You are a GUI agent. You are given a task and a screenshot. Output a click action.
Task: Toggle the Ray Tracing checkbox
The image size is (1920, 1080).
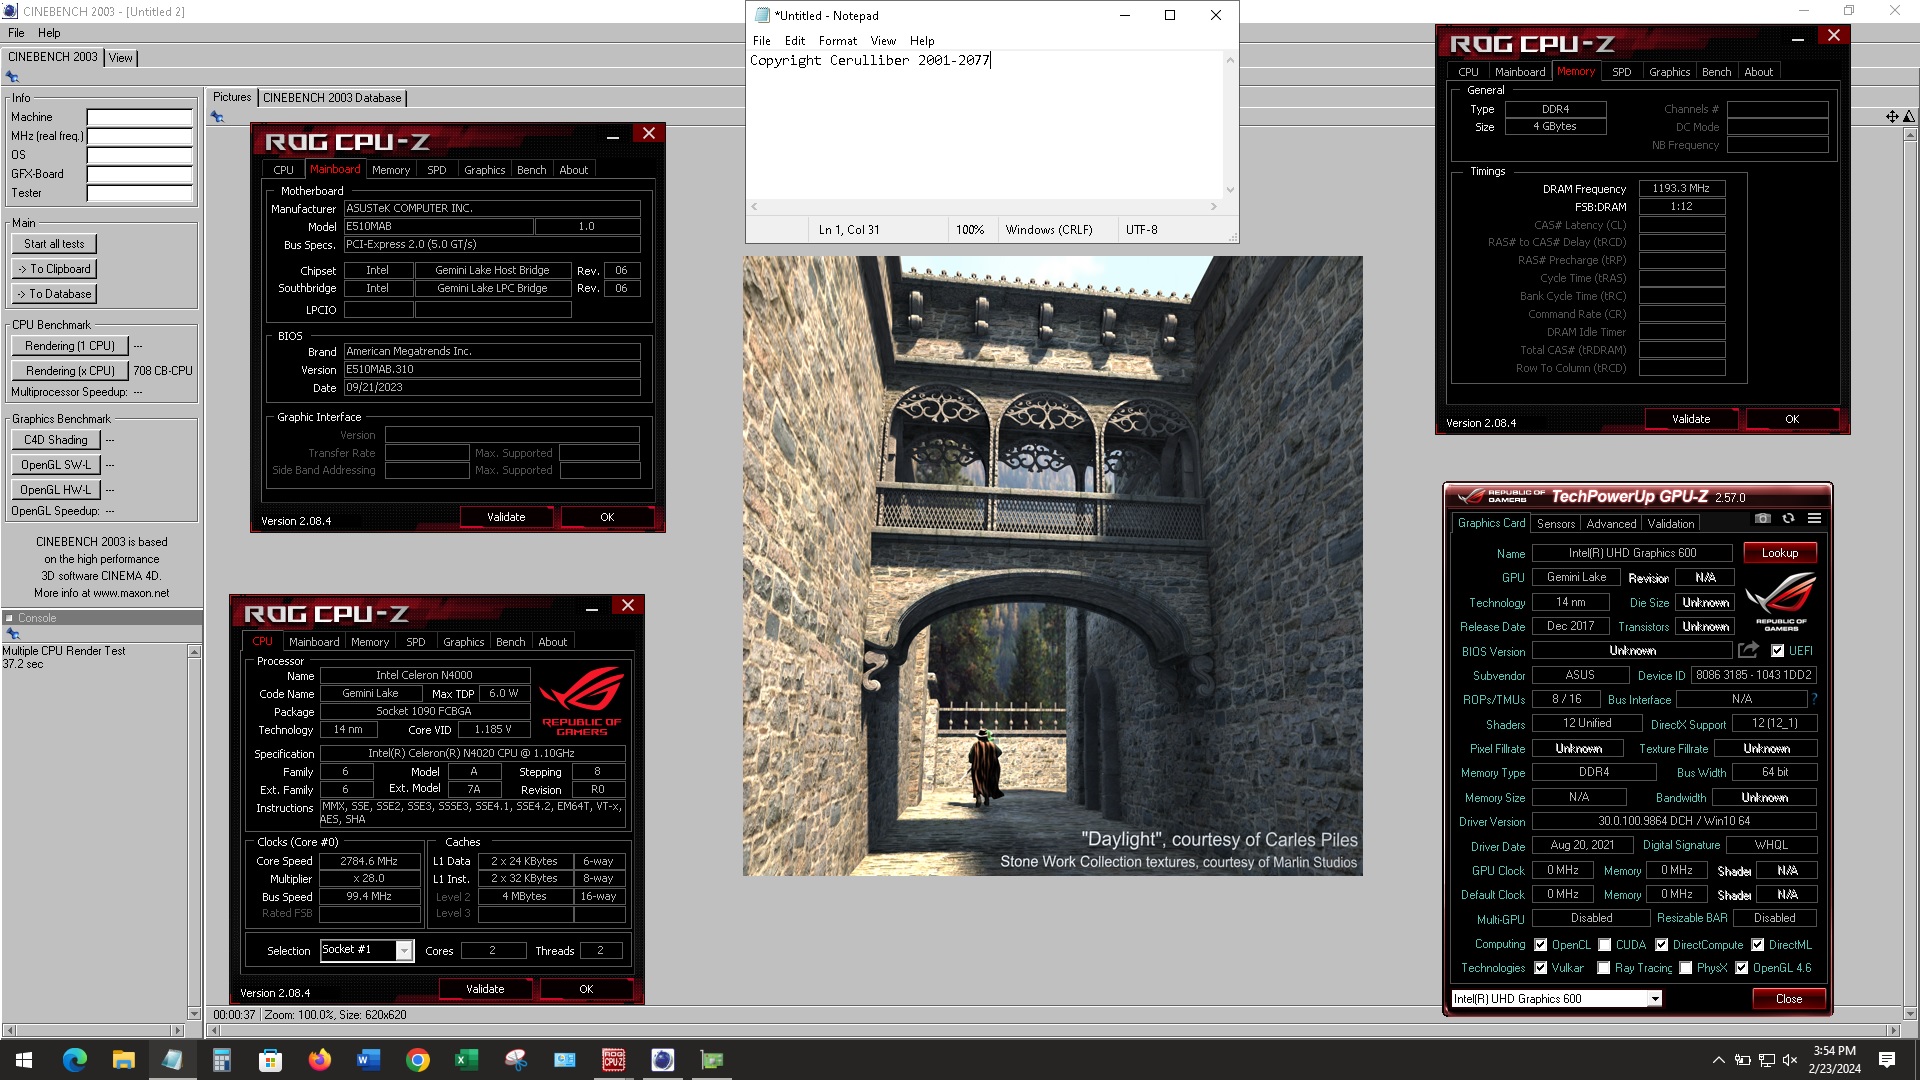(x=1604, y=967)
